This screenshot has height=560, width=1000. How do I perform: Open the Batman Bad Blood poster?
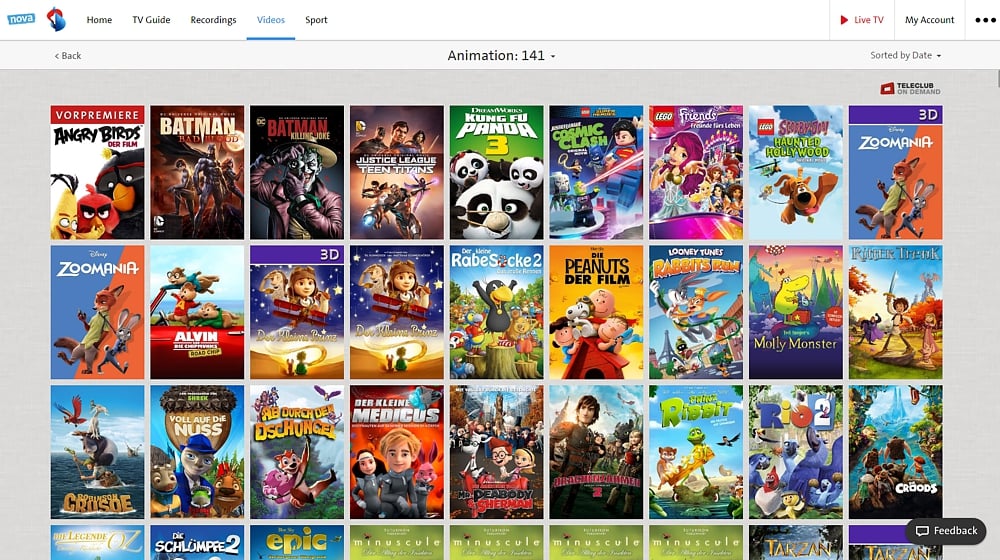click(x=197, y=172)
